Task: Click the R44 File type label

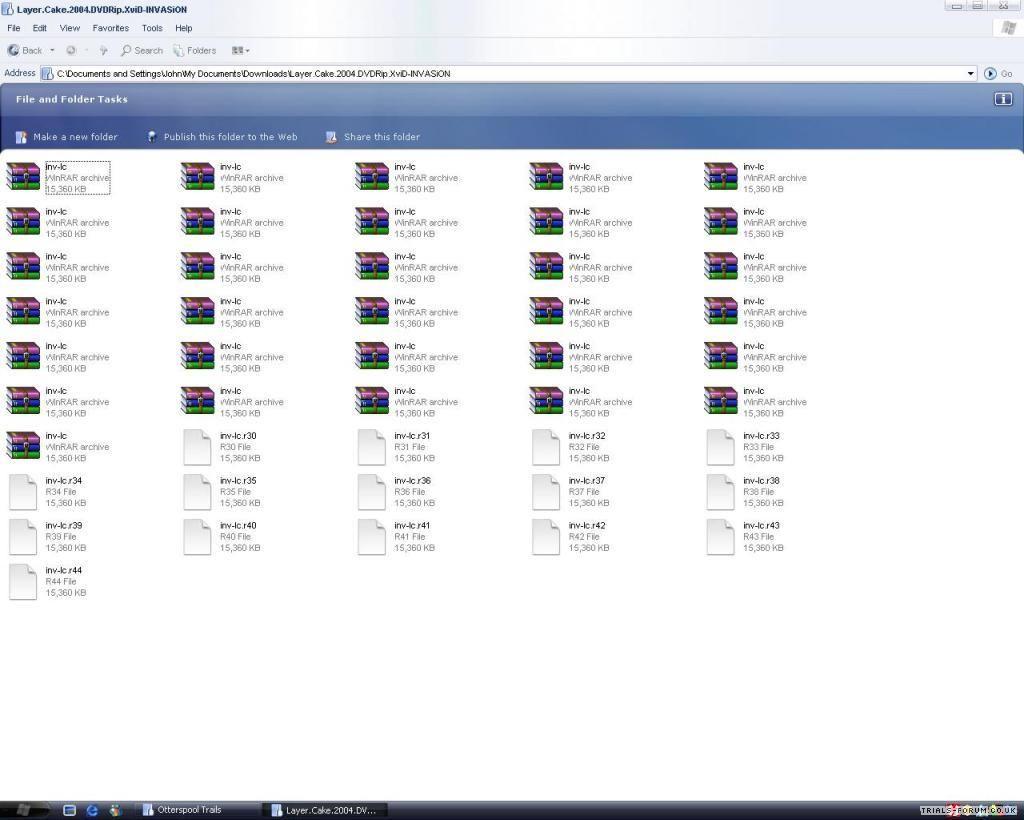Action: click(x=61, y=582)
